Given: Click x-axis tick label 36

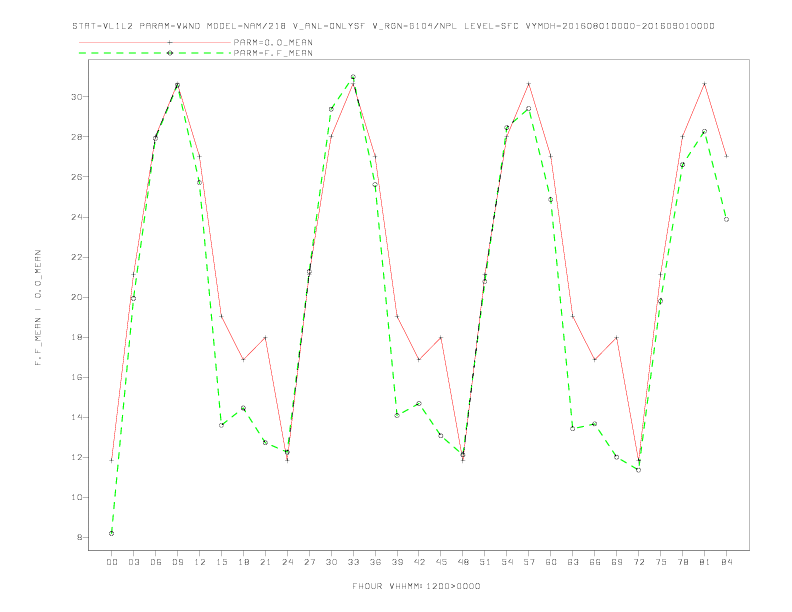Looking at the screenshot, I should click(375, 562).
